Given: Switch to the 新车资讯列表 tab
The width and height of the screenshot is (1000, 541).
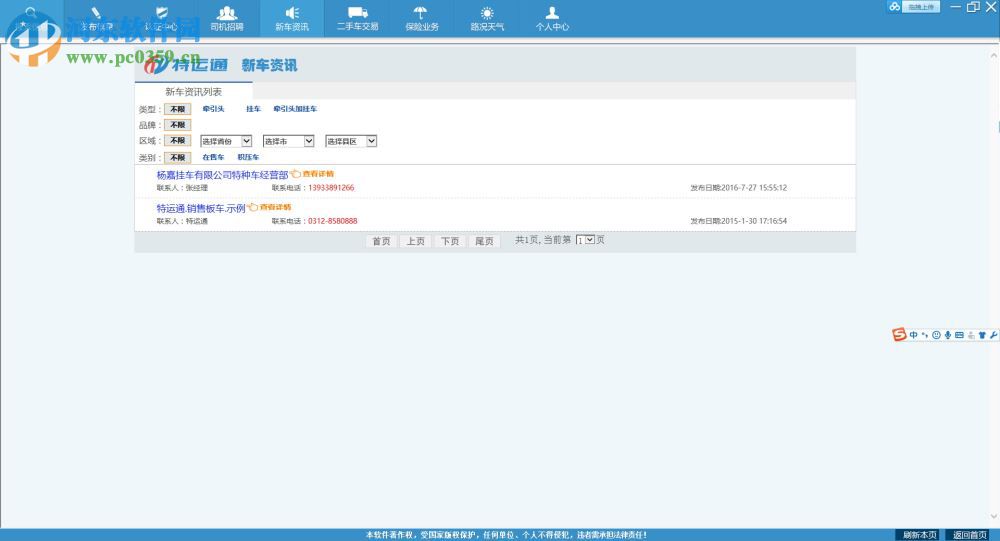Looking at the screenshot, I should click(193, 91).
